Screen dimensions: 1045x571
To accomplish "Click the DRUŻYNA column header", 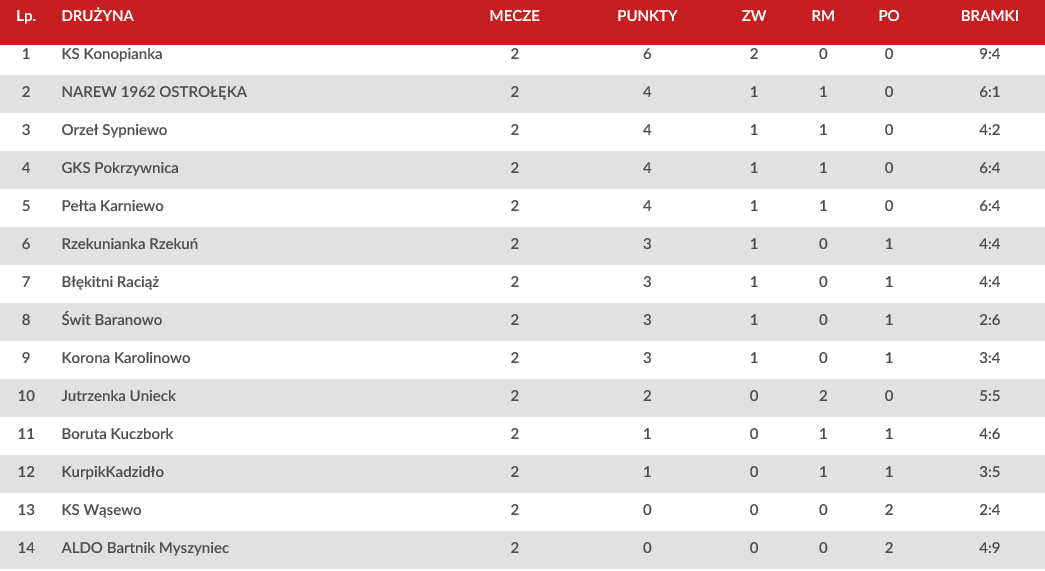I will tap(97, 16).
